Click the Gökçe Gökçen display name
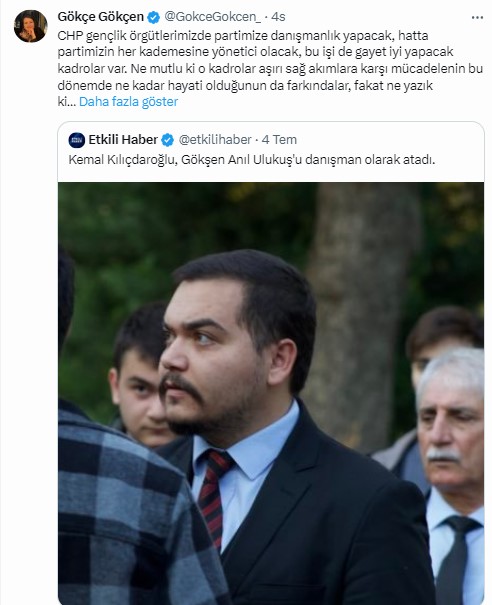Image resolution: width=492 pixels, height=605 pixels. tap(100, 17)
